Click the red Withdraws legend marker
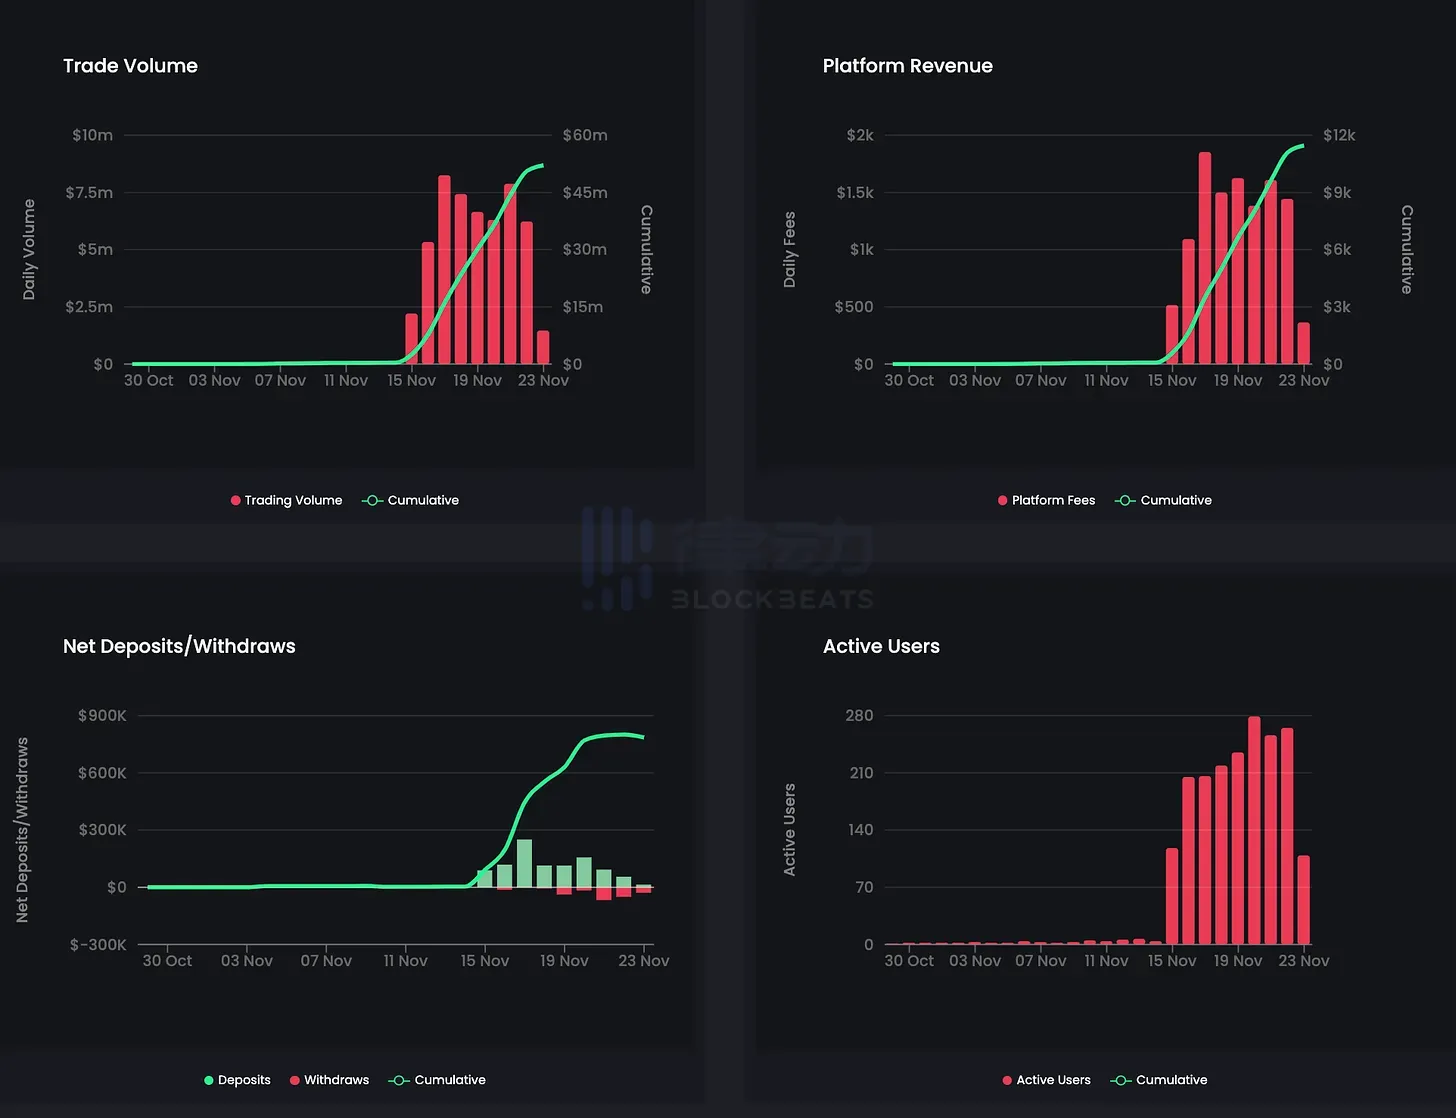The image size is (1456, 1118). (295, 1080)
